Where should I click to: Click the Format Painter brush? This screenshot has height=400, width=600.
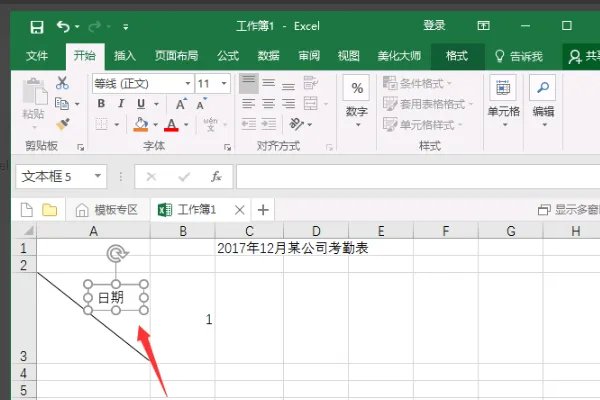pos(62,124)
